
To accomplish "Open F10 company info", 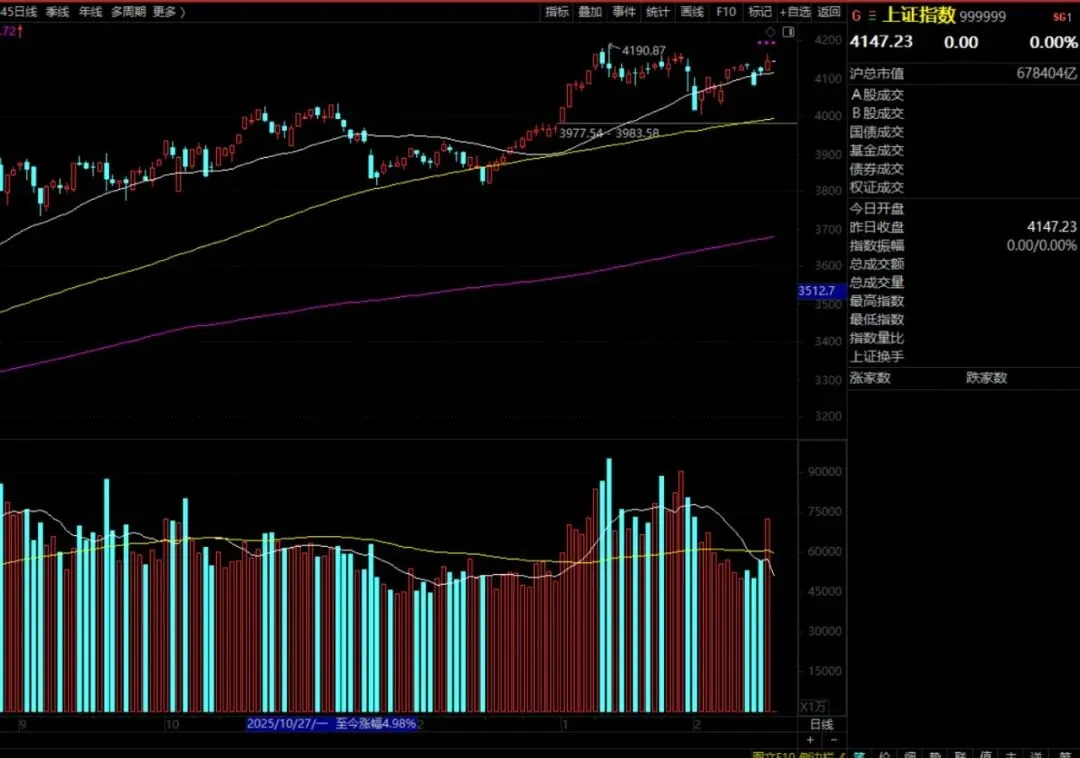I will click(x=726, y=12).
